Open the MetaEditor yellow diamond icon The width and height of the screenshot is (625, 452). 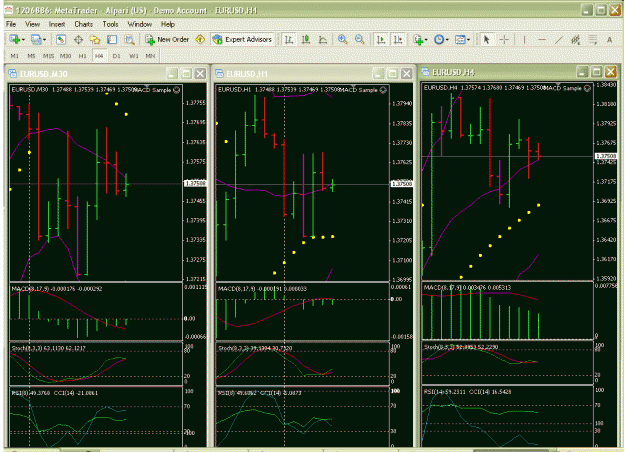tap(200, 39)
